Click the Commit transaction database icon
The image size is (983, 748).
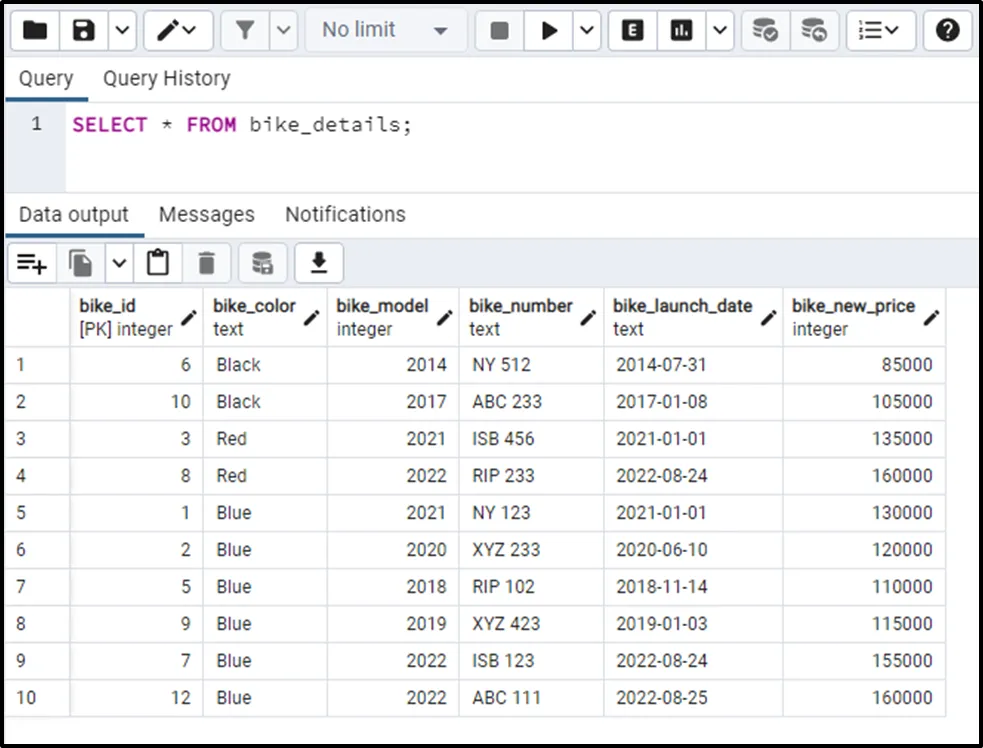(765, 31)
